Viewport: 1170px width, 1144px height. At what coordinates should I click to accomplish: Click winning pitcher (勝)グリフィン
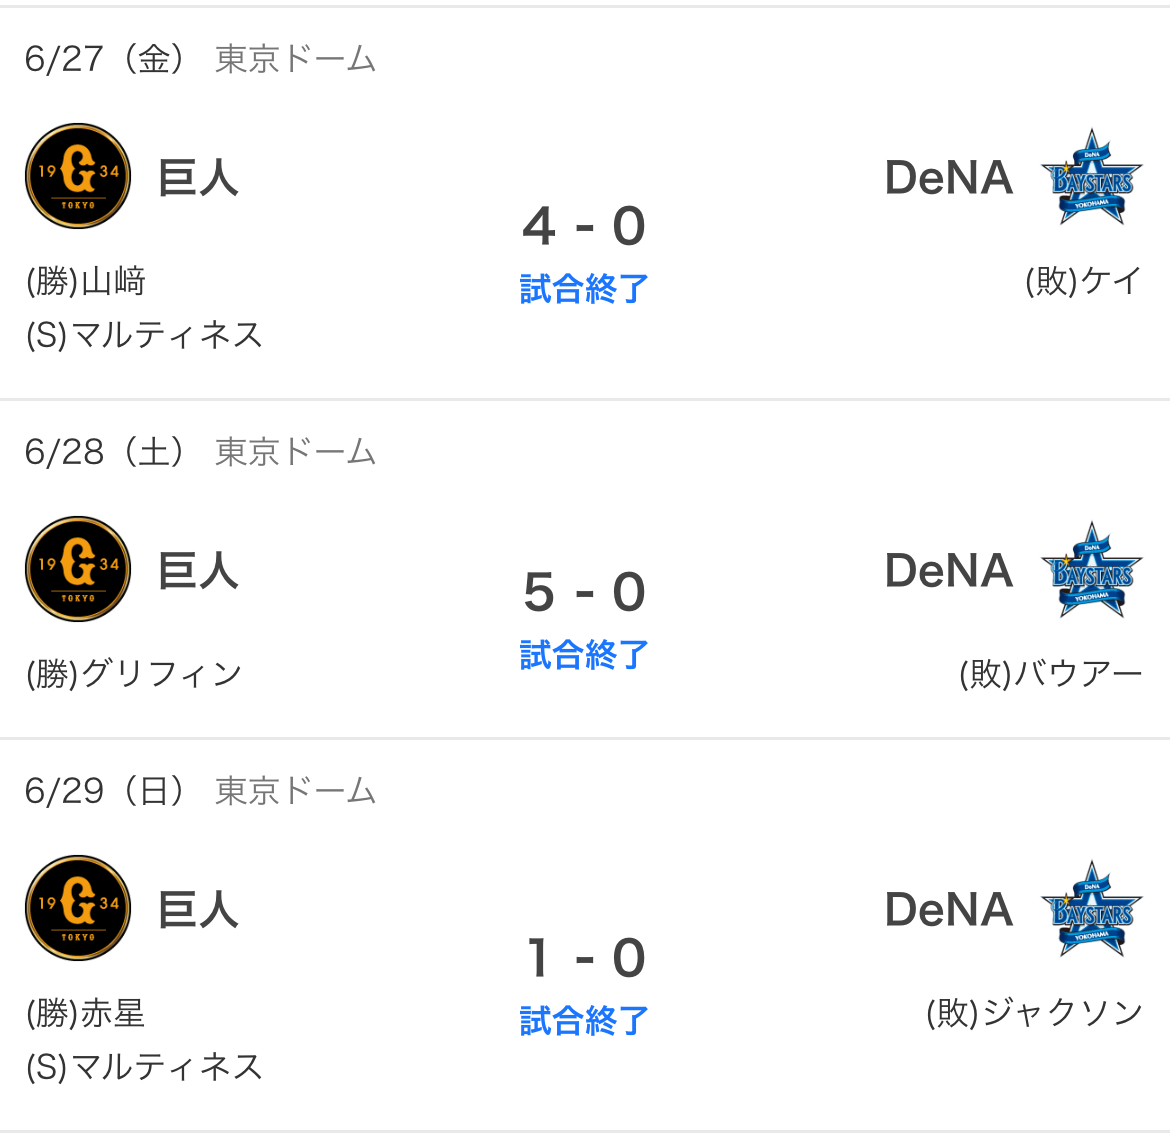(134, 674)
